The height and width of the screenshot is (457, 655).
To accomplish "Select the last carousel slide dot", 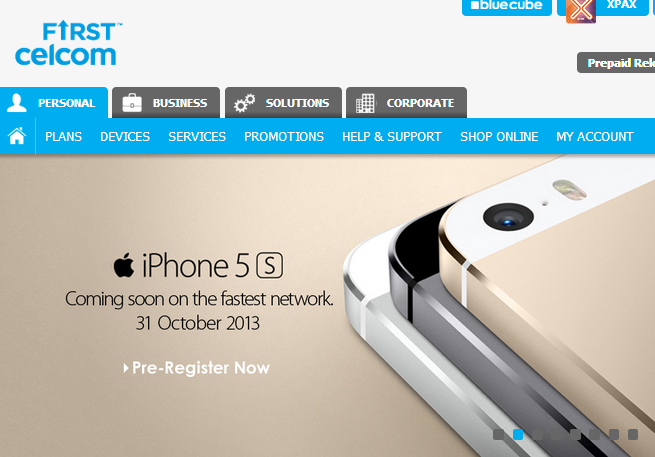I will pyautogui.click(x=633, y=434).
